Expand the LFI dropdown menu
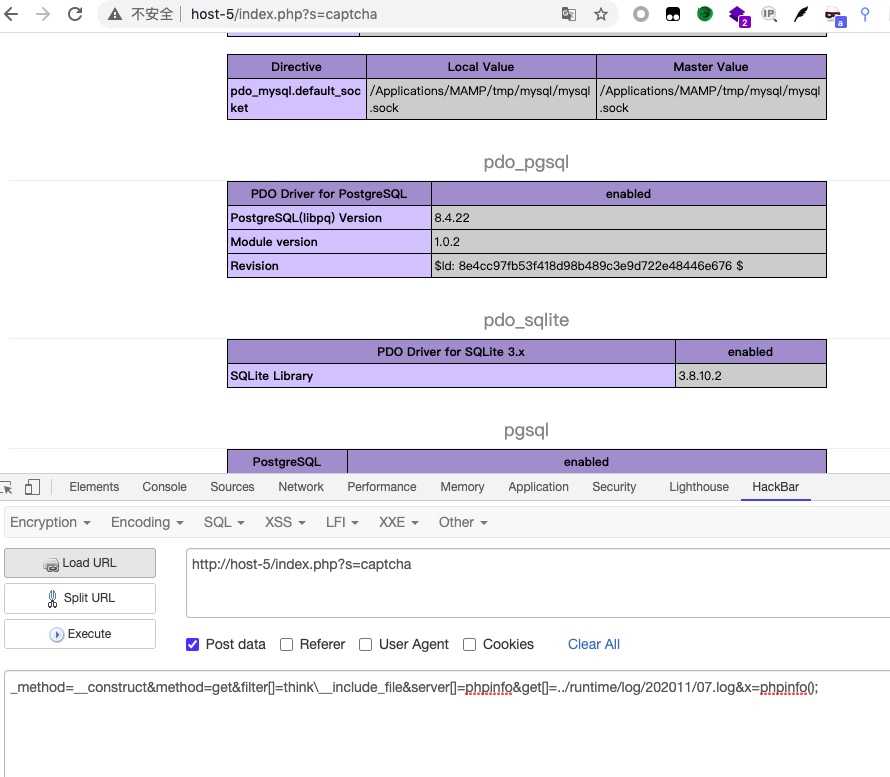The image size is (890, 777). (342, 522)
